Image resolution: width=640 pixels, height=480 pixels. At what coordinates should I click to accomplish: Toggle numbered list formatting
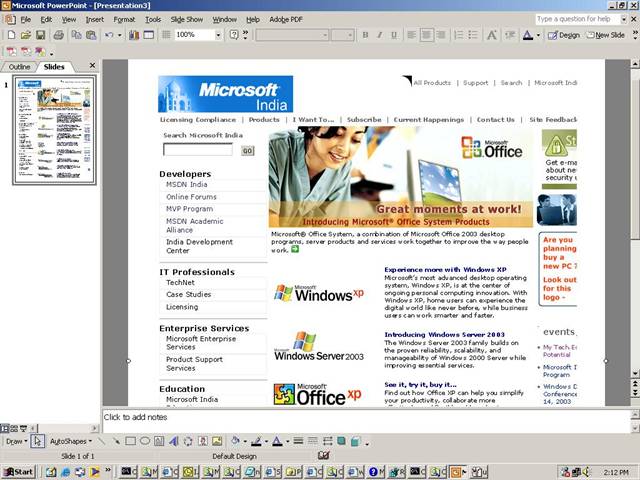tap(459, 35)
